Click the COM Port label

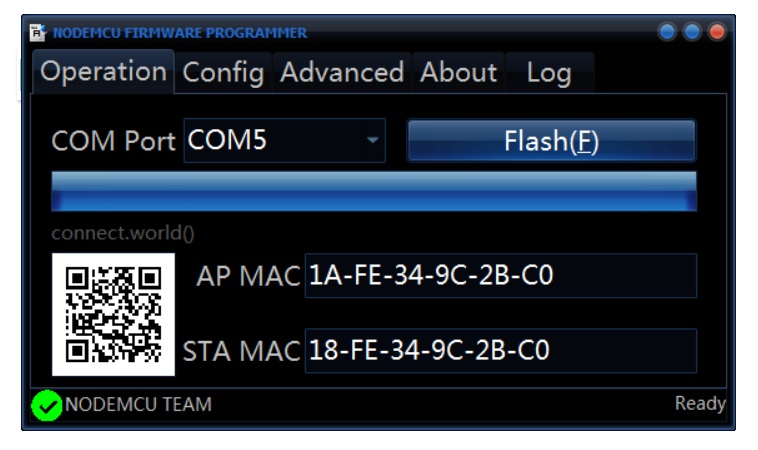point(114,141)
